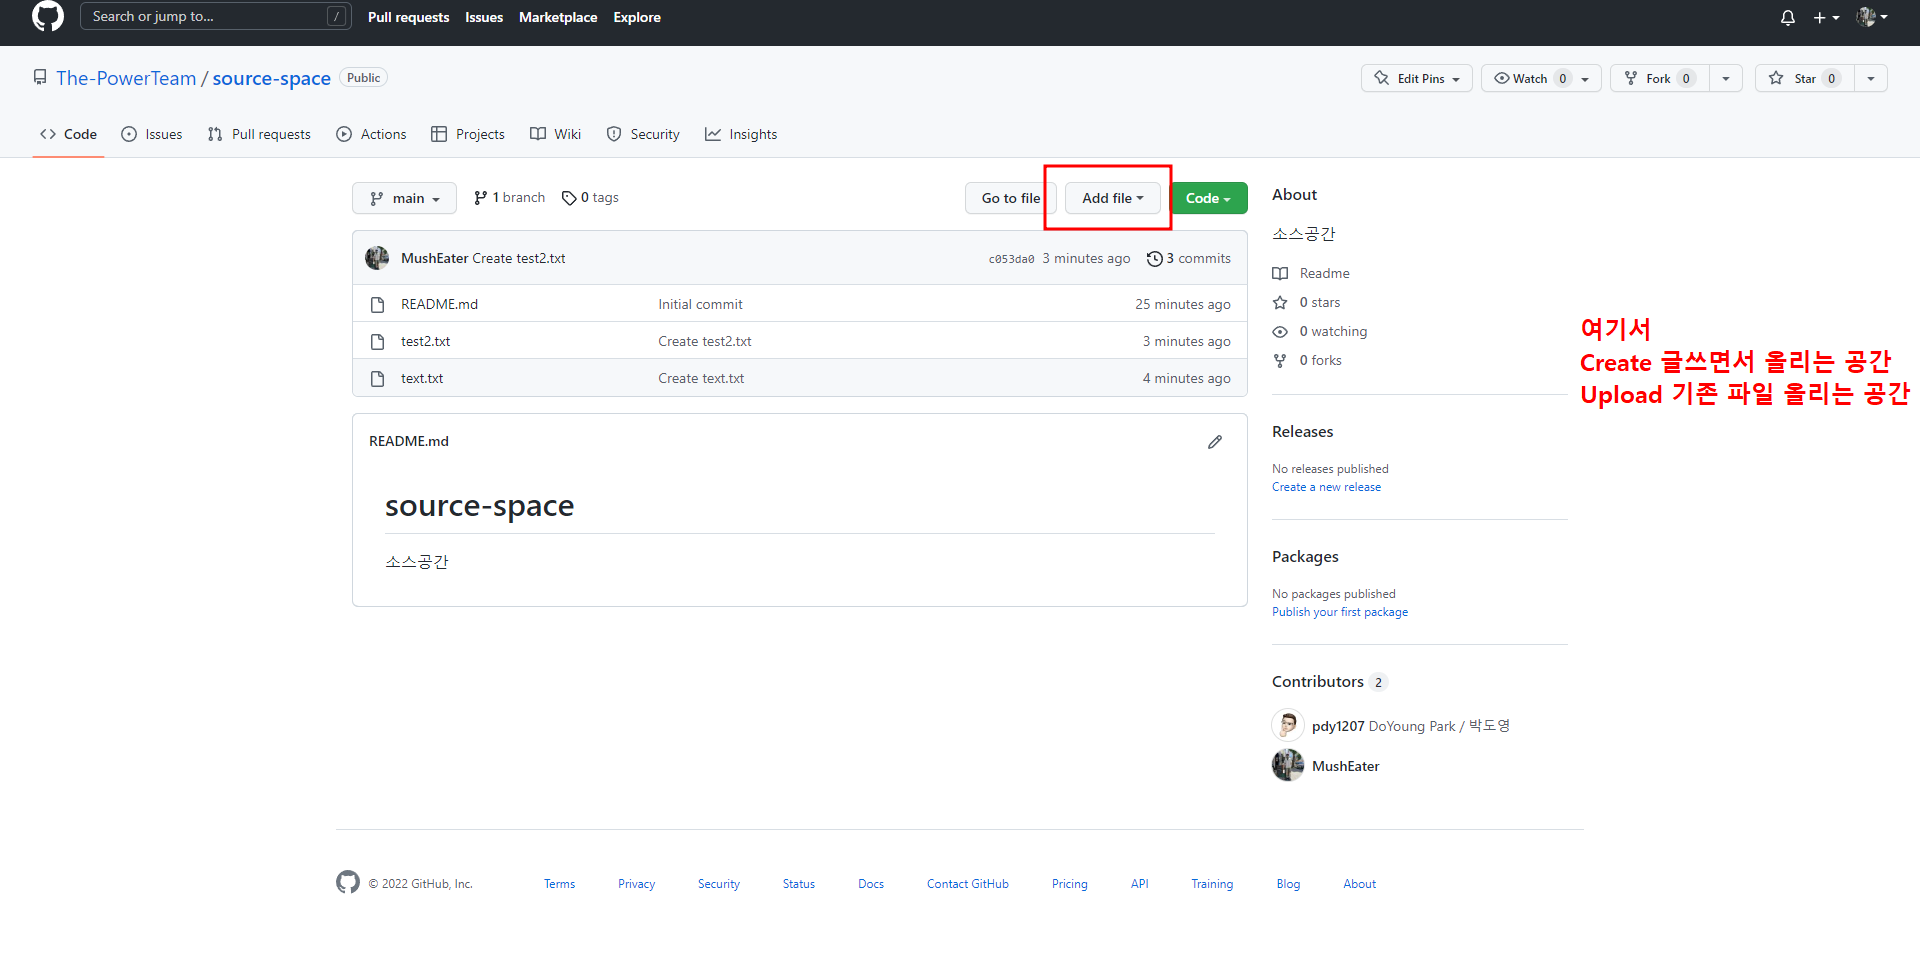Image resolution: width=1920 pixels, height=955 pixels.
Task: Open test2.txt file
Action: 425,341
